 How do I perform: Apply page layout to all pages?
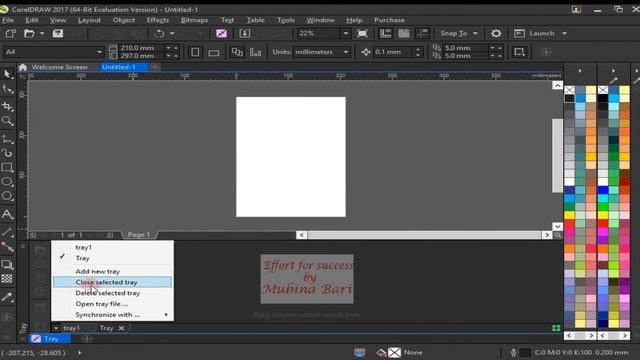pyautogui.click(x=237, y=52)
